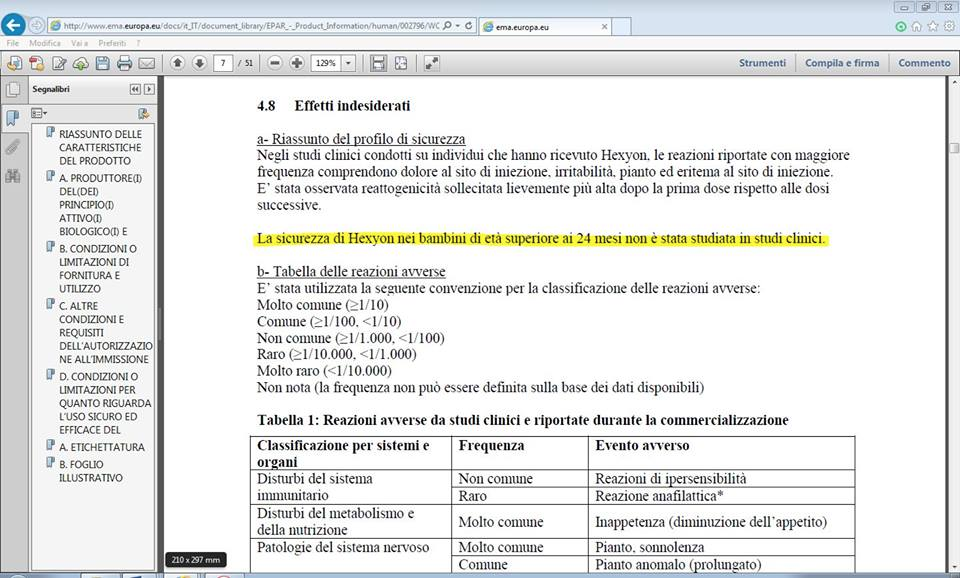This screenshot has width=960, height=578.
Task: Save the PDF with the floppy disk icon
Action: click(102, 63)
